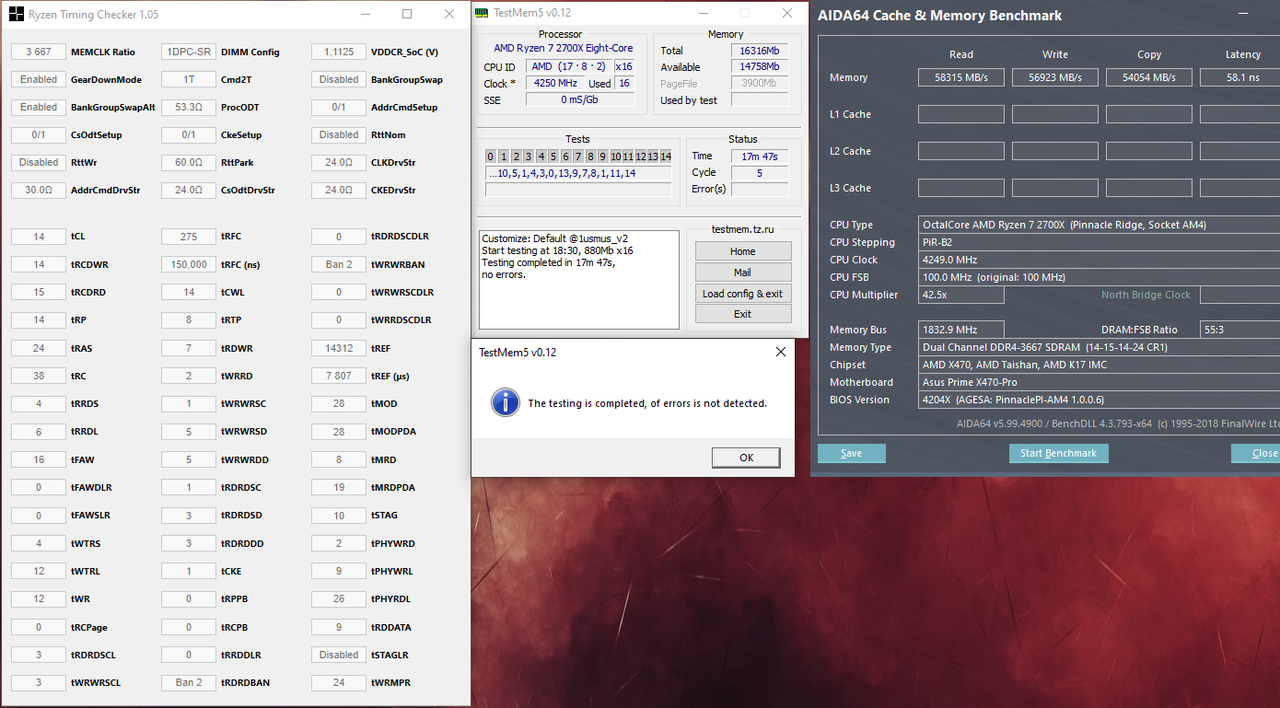Click OK in testing completed dialog
The height and width of the screenshot is (708, 1280).
(746, 457)
